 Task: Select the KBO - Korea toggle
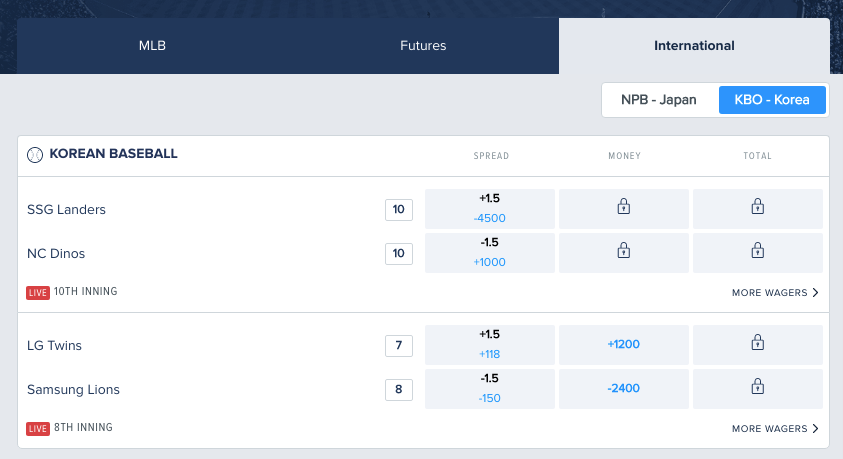pyautogui.click(x=772, y=100)
